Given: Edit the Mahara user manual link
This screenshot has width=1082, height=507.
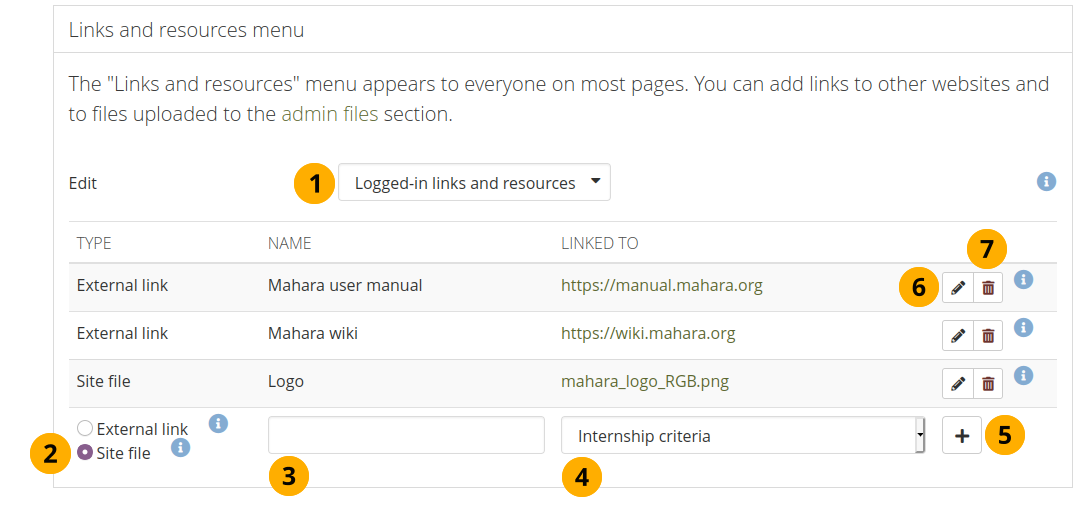Looking at the screenshot, I should (958, 287).
